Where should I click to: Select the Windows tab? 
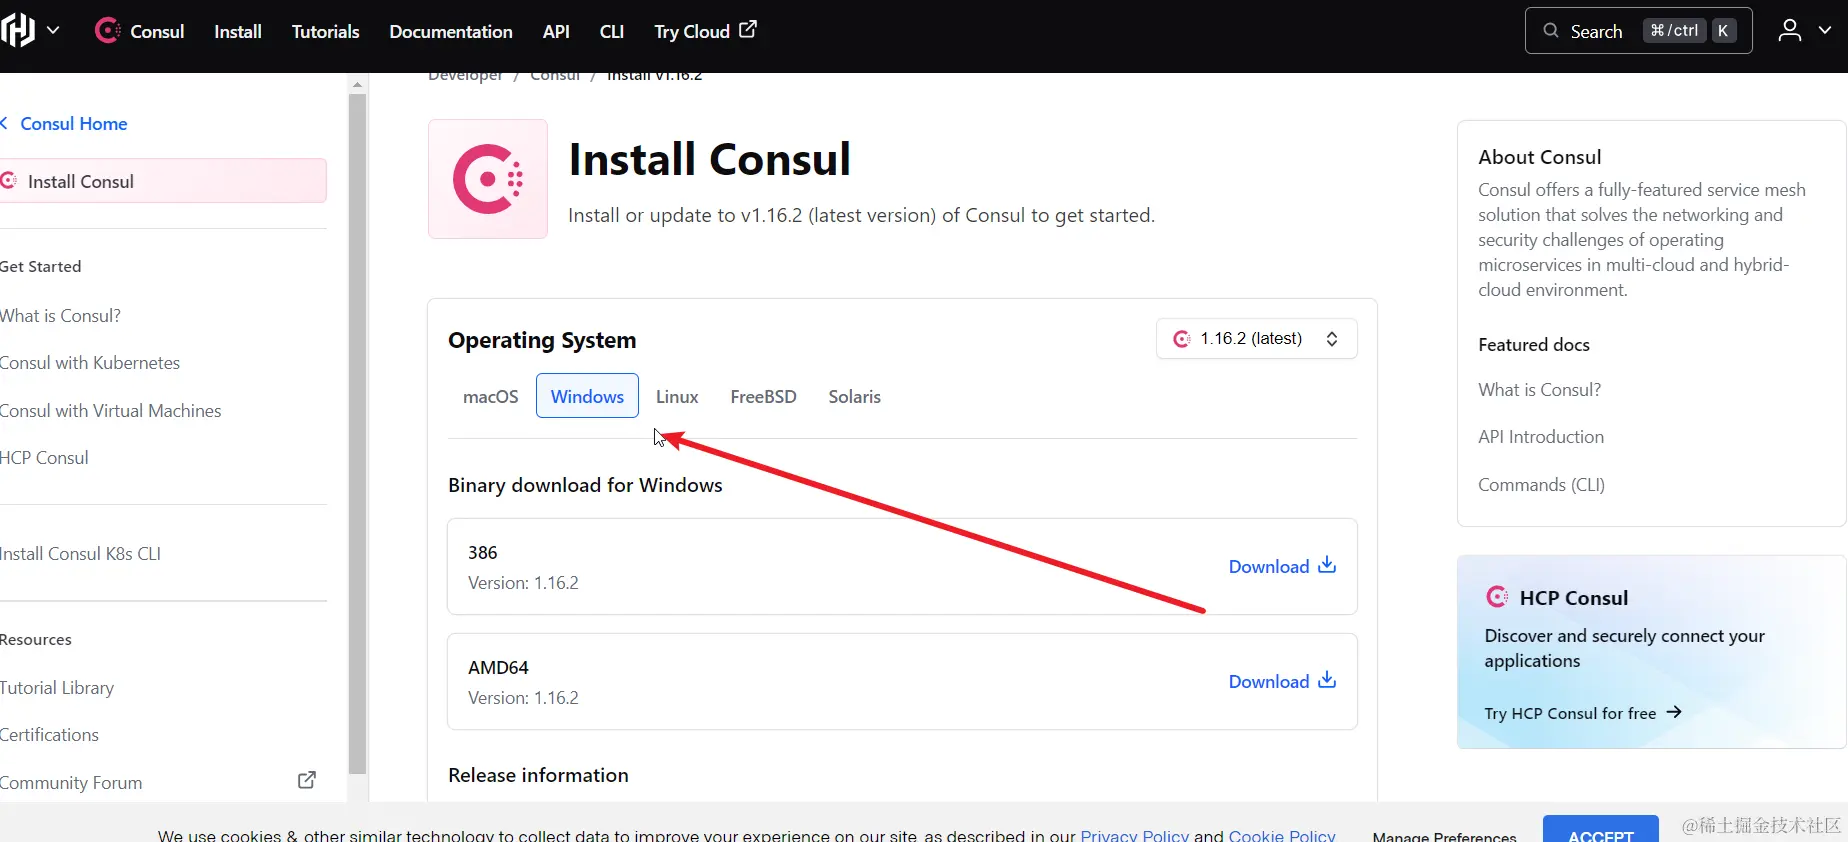[587, 396]
